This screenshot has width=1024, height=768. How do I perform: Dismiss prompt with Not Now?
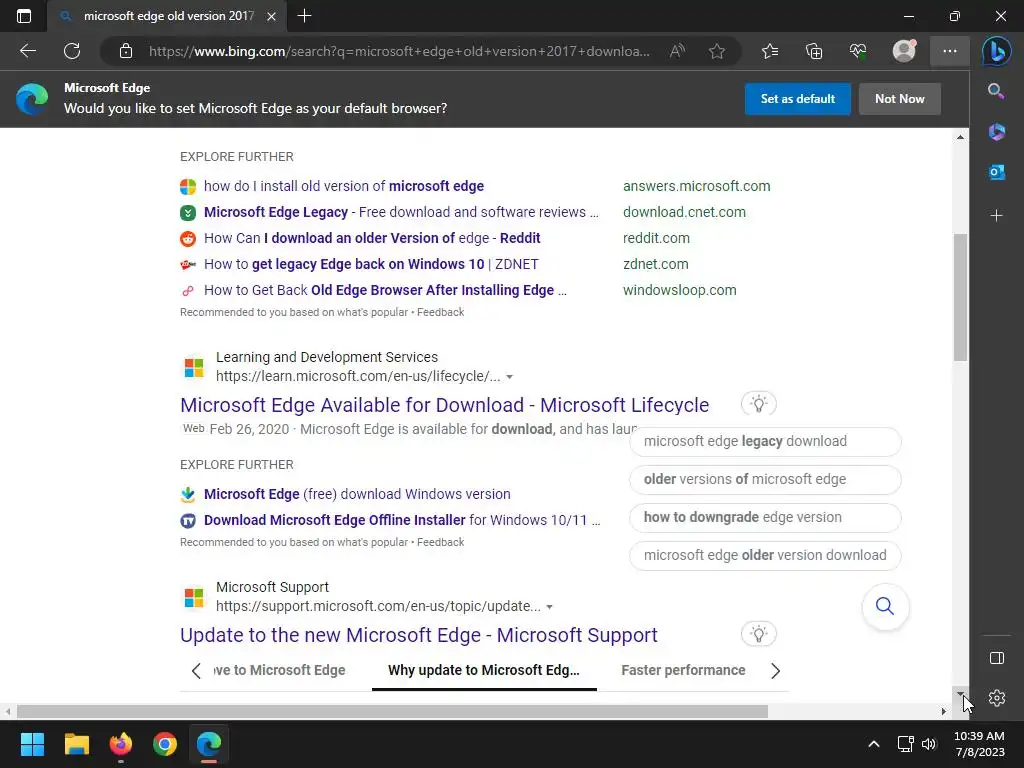(900, 99)
